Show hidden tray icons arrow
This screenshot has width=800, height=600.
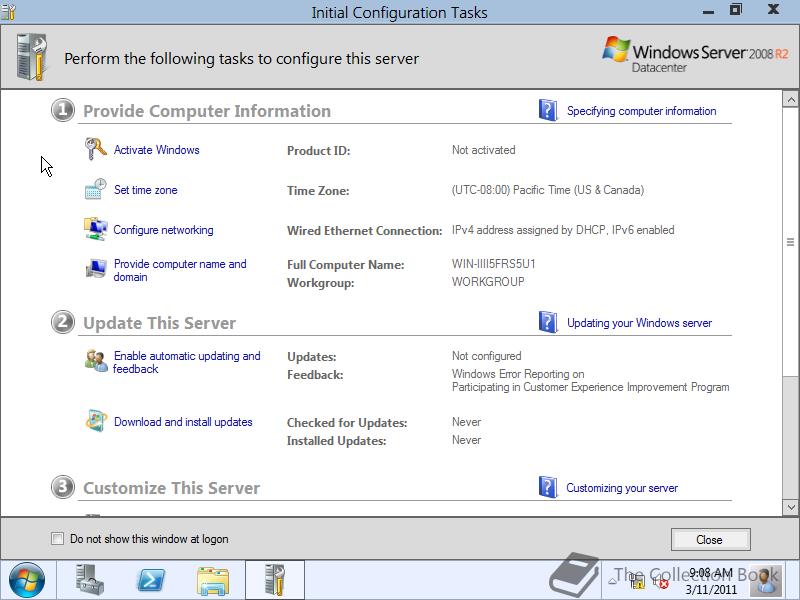click(x=613, y=581)
